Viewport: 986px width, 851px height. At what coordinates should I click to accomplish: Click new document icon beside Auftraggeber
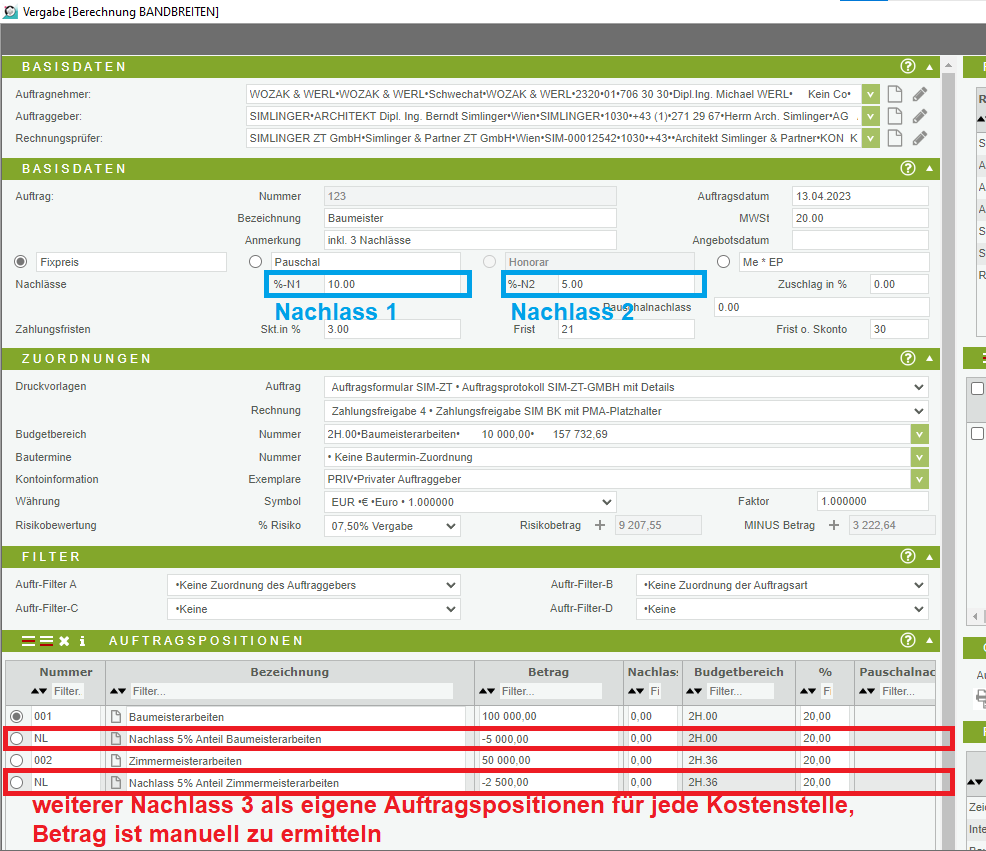coord(896,116)
